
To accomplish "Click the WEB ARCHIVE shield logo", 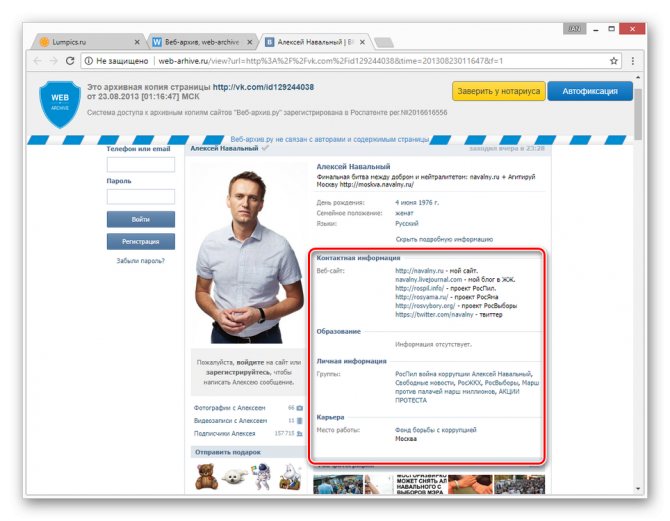I will click(x=60, y=104).
